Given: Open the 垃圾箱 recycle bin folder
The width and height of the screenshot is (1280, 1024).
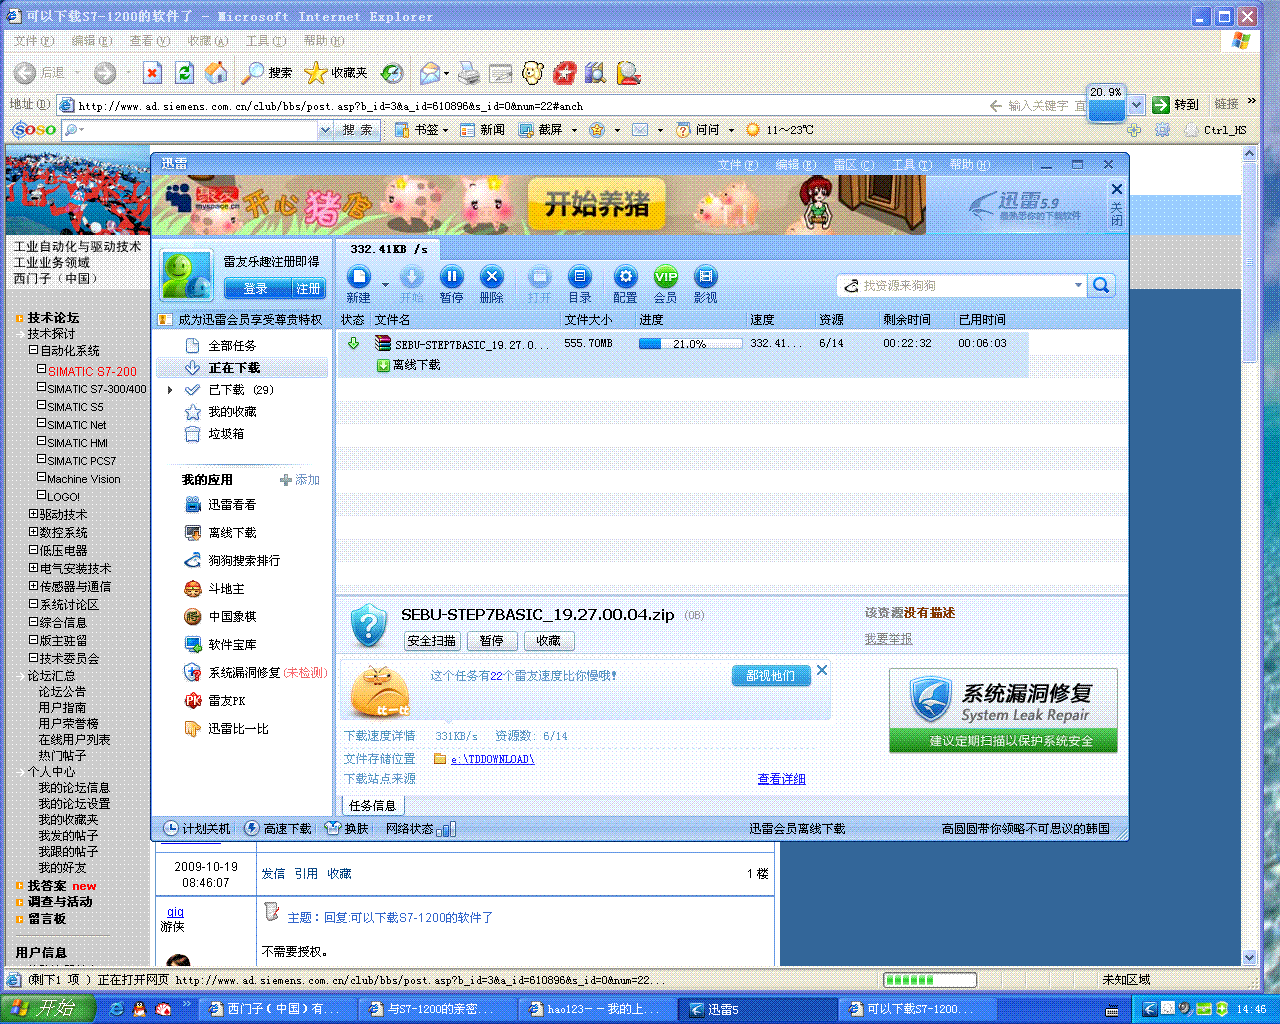Looking at the screenshot, I should (215, 434).
